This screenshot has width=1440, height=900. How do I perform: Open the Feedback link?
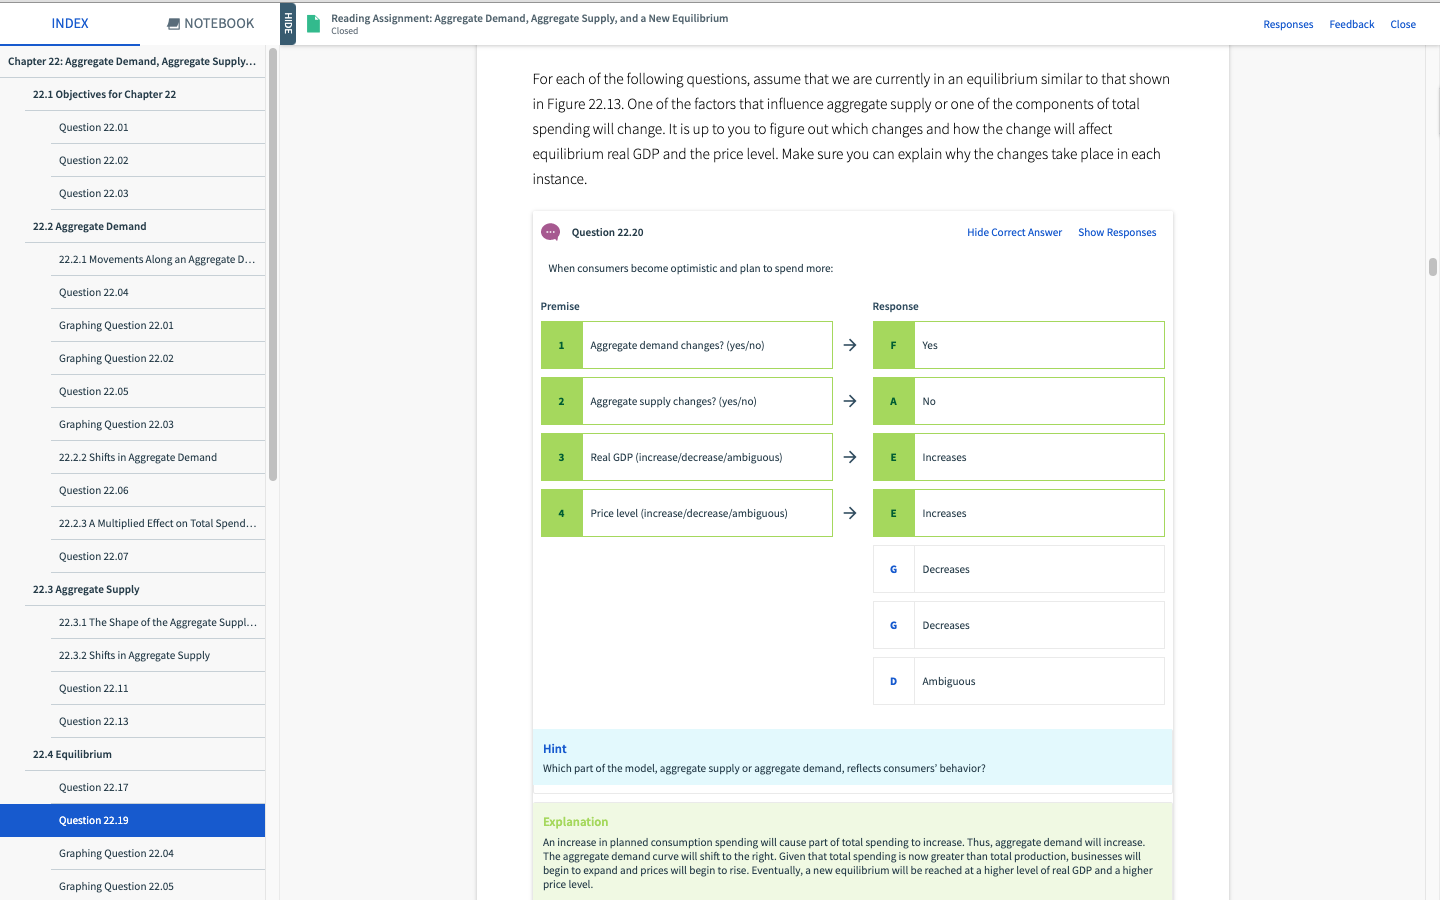(1352, 24)
